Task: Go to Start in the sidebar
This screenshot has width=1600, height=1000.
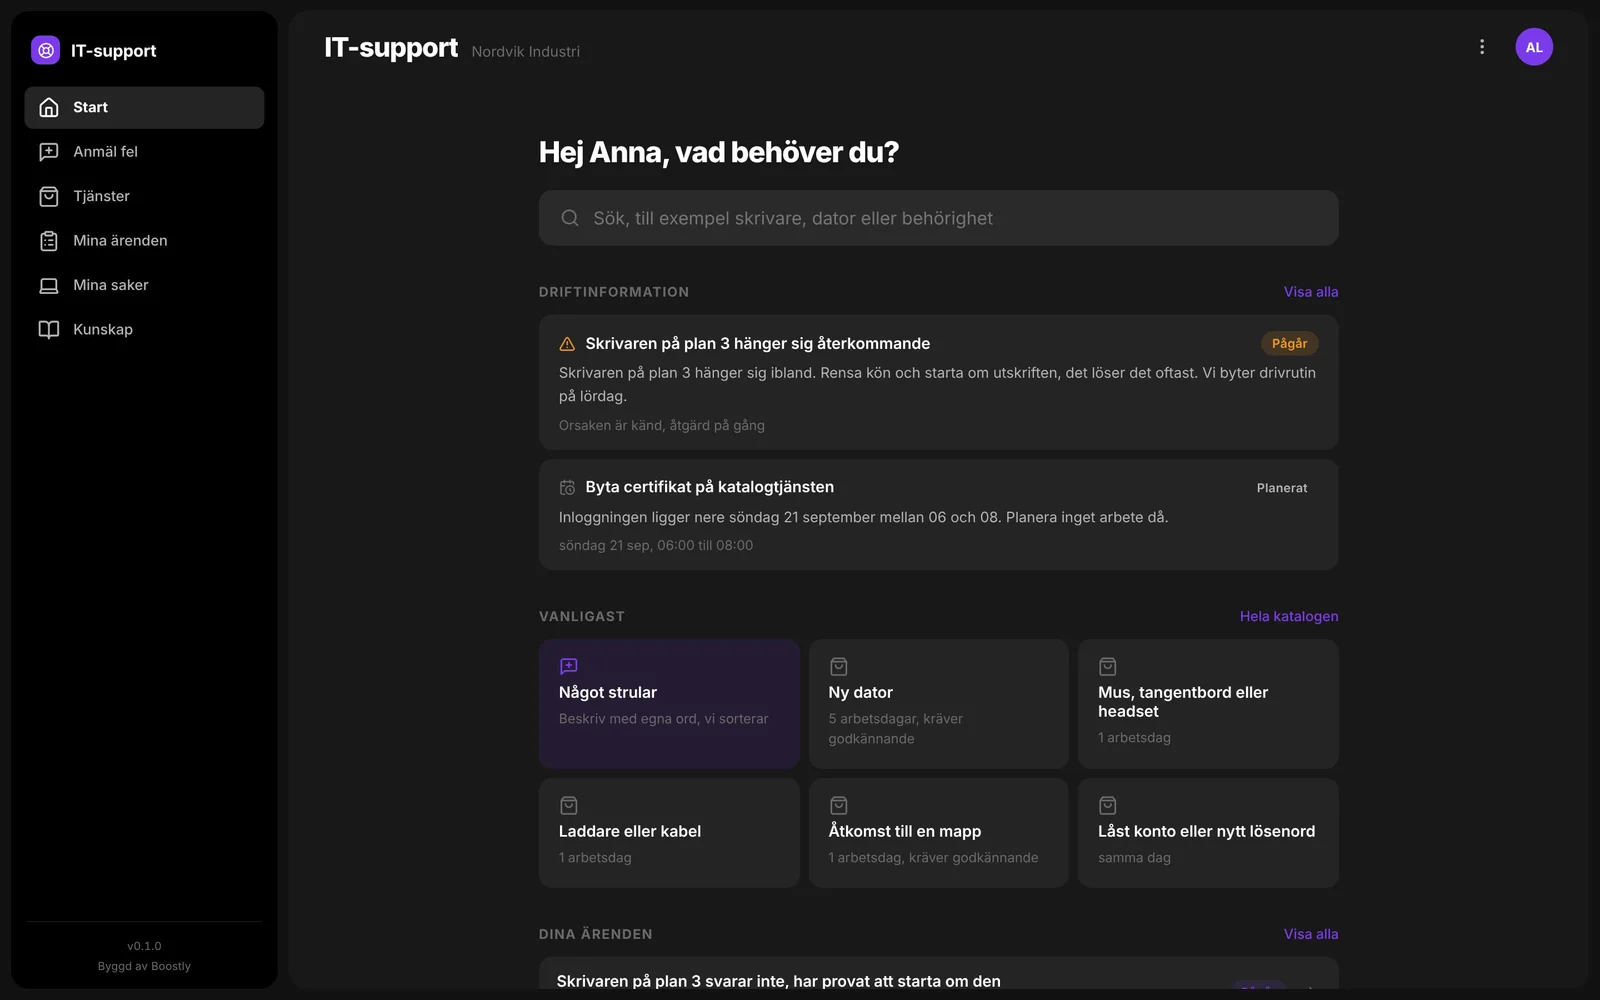Action: click(144, 107)
